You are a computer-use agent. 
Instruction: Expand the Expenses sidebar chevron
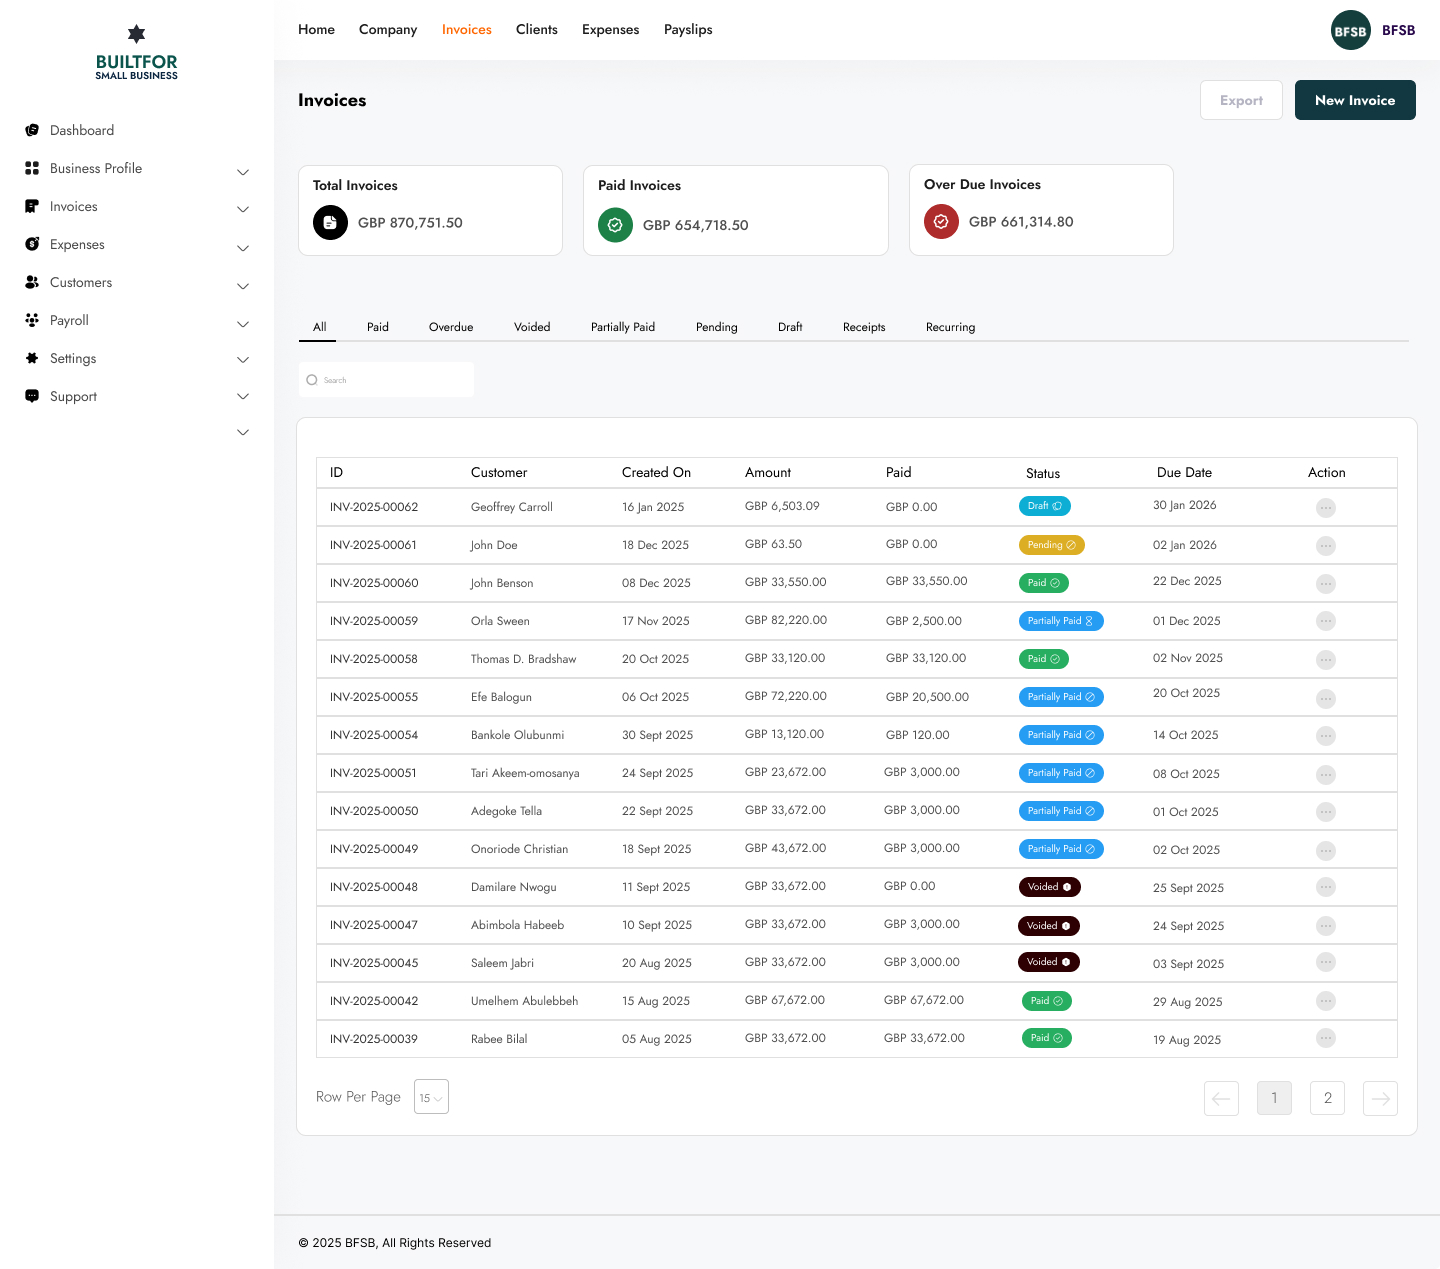pos(243,248)
